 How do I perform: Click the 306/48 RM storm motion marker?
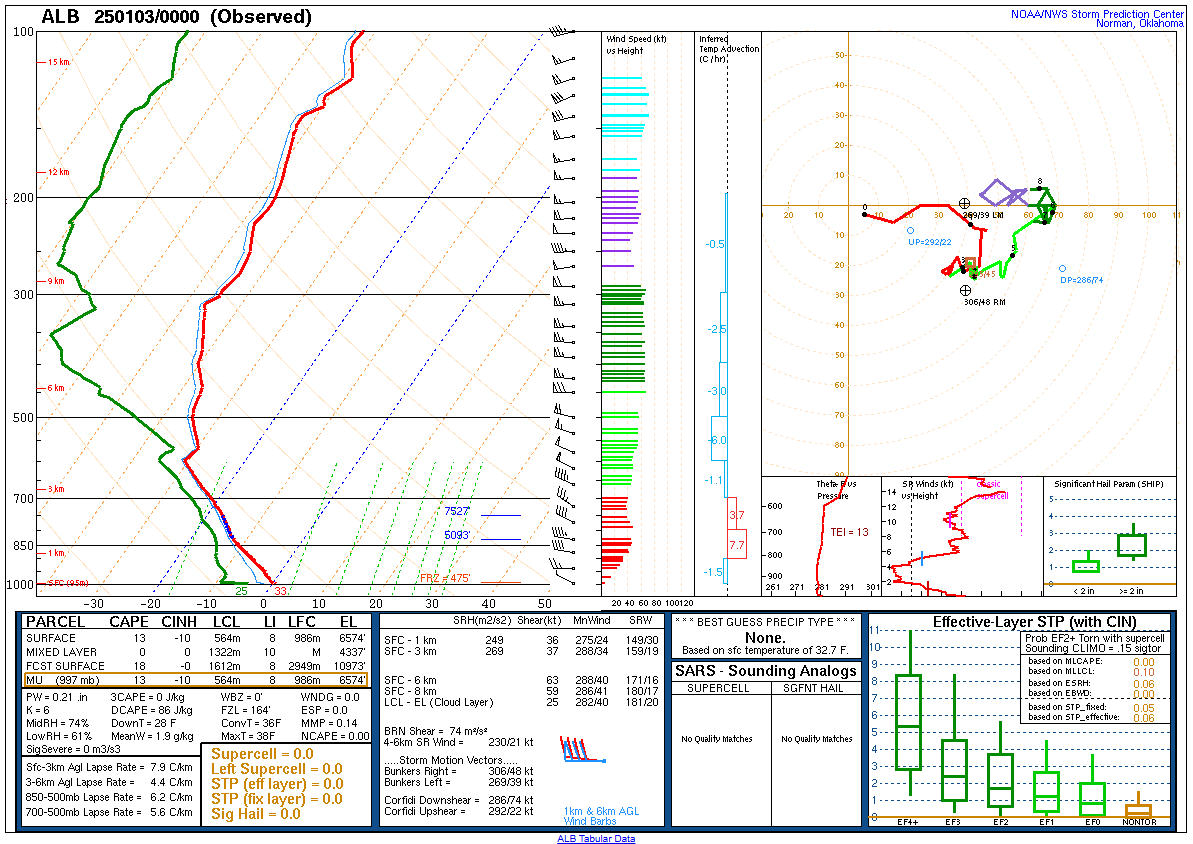tap(966, 291)
